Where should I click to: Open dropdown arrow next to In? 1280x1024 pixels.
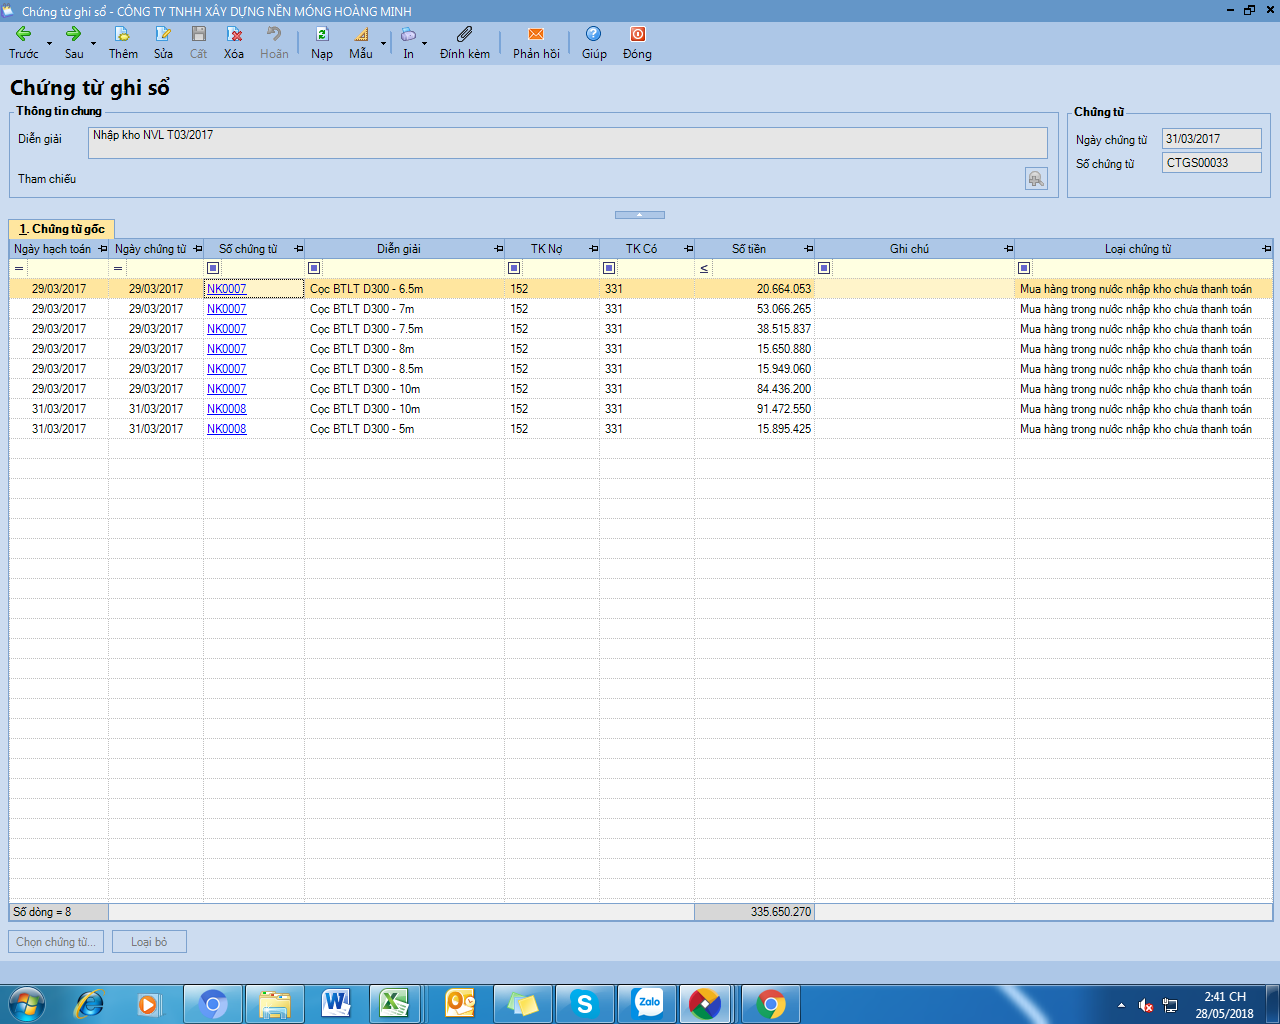pos(424,43)
